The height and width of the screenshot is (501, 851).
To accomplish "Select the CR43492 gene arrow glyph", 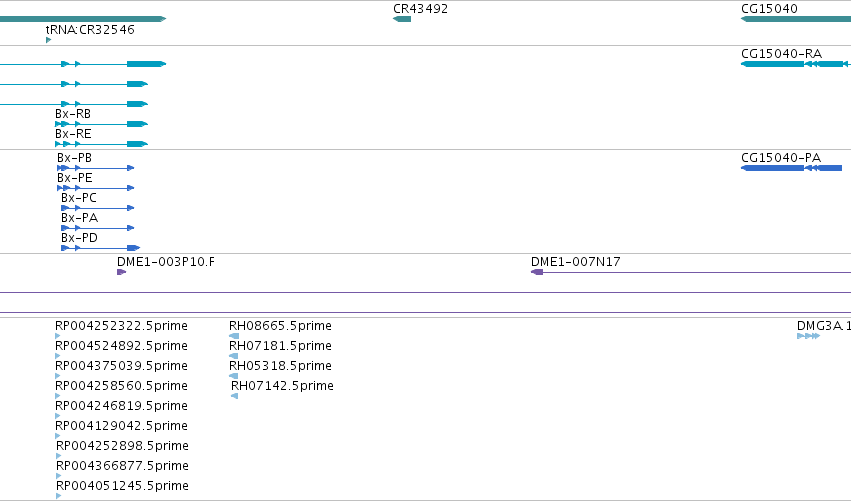I will (402, 19).
